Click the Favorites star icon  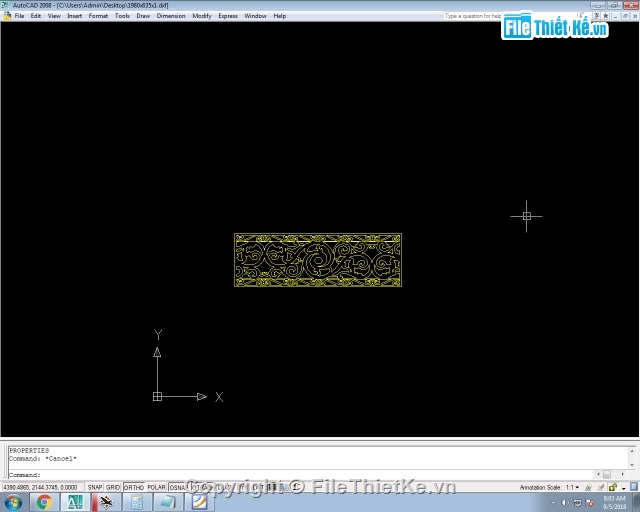[606, 16]
